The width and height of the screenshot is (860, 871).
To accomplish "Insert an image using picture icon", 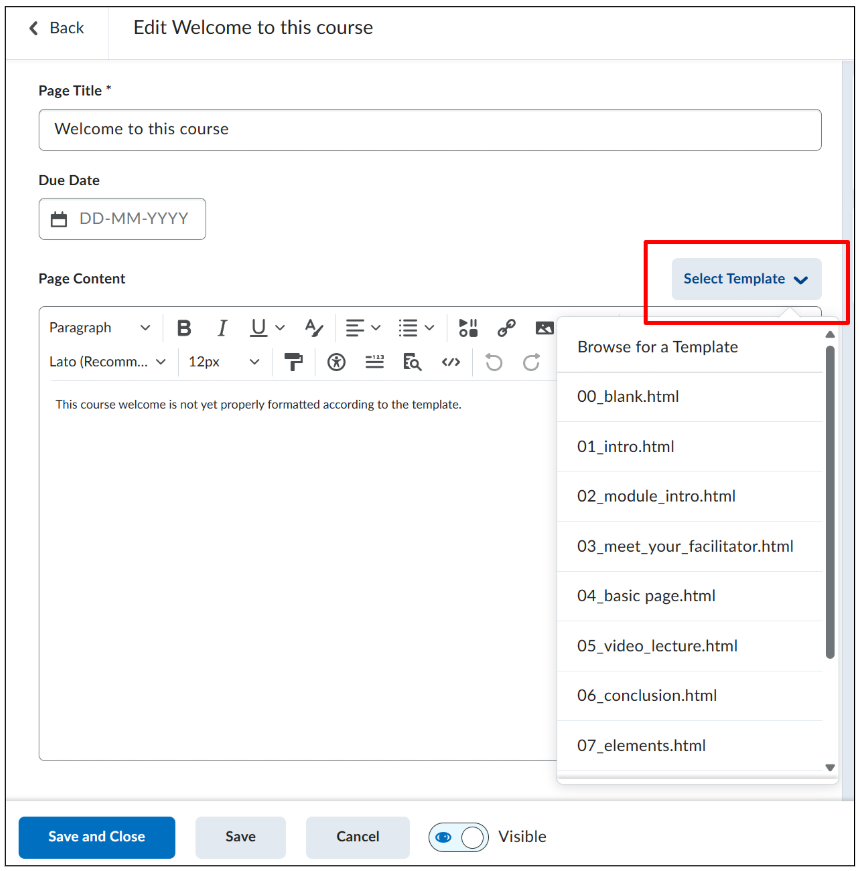I will pyautogui.click(x=544, y=328).
